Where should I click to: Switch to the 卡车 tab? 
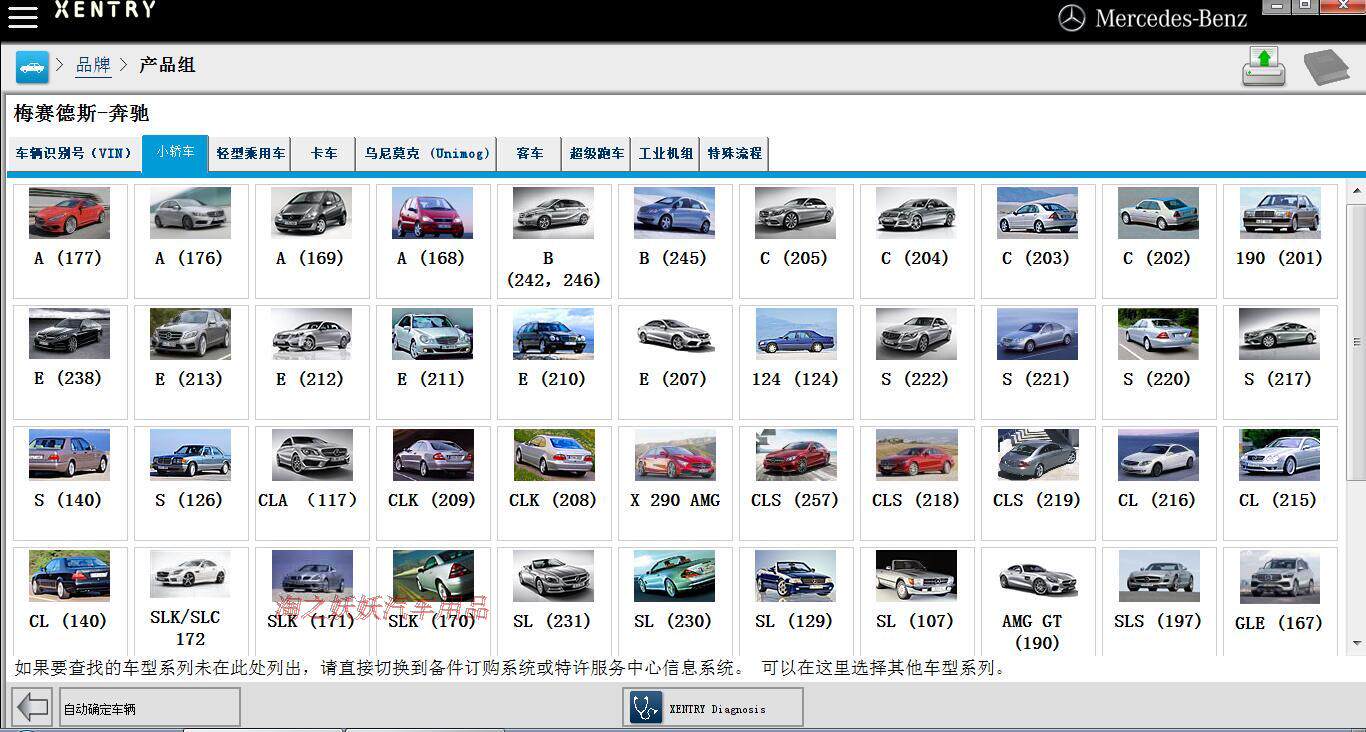(324, 154)
